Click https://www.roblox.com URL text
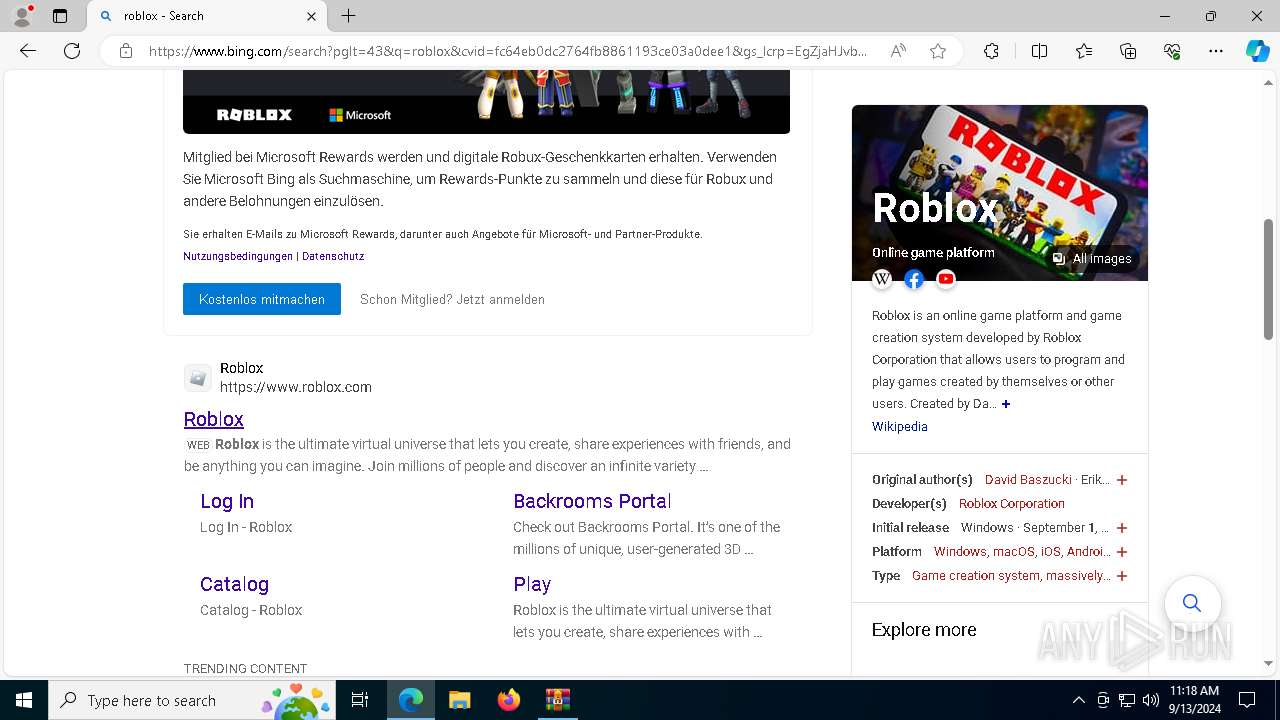1280x720 pixels. [x=296, y=387]
